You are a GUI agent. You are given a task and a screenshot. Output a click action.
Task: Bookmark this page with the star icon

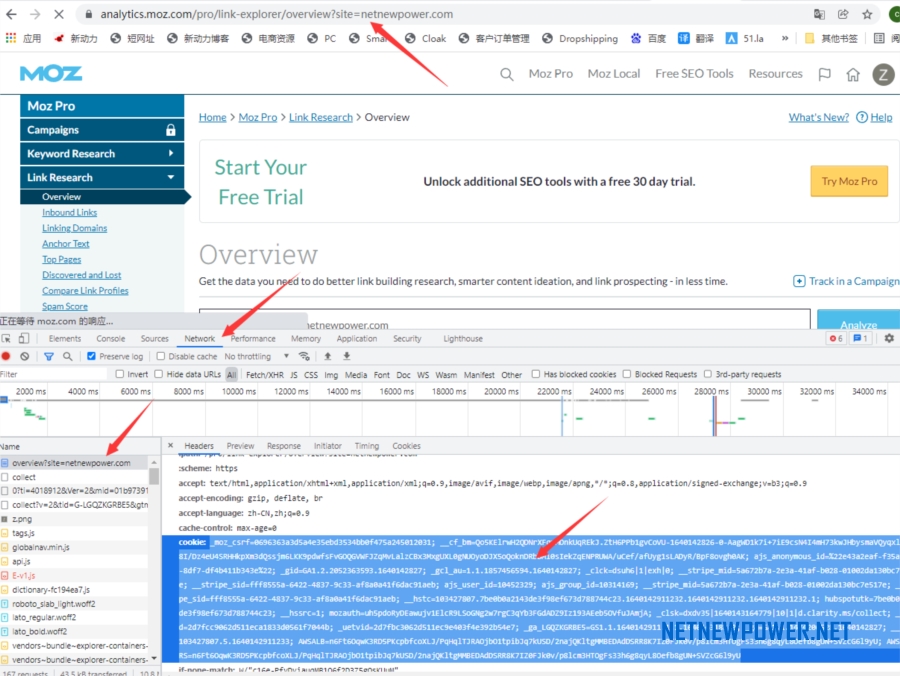point(867,14)
